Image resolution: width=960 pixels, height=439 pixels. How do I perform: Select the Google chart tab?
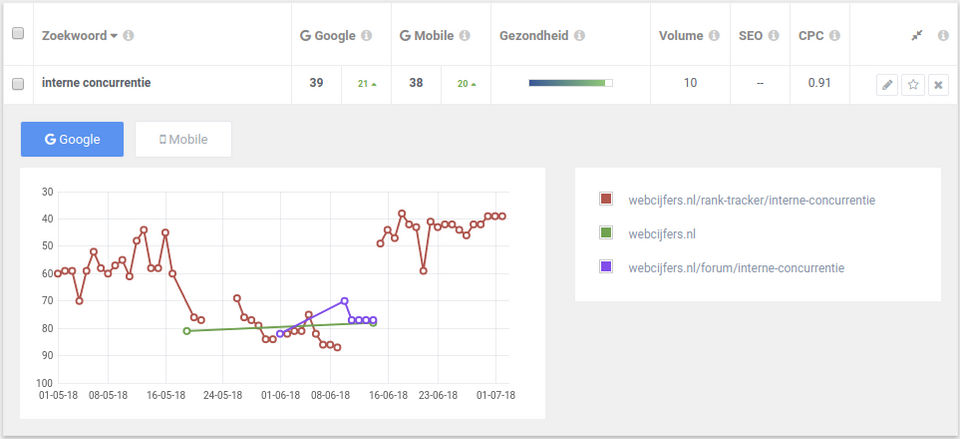pos(72,140)
